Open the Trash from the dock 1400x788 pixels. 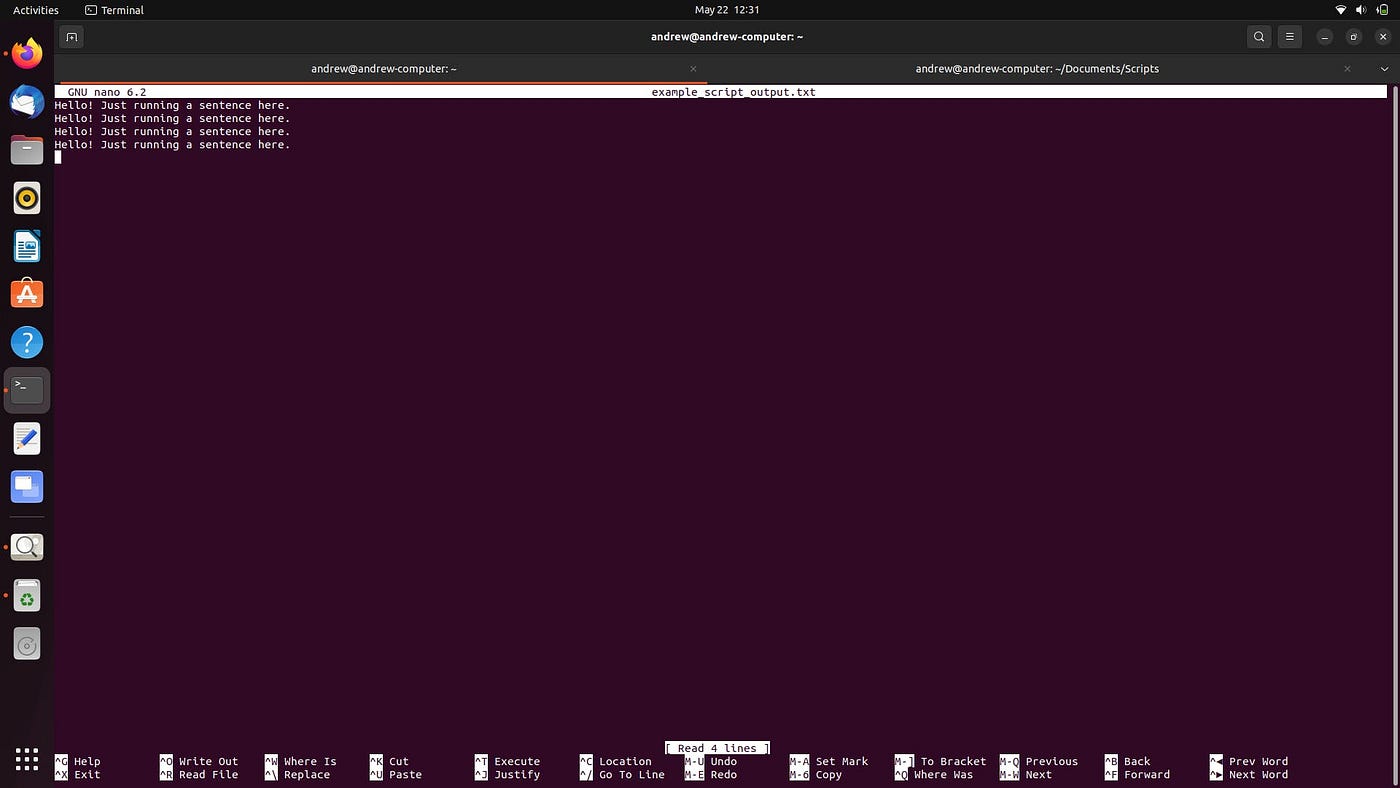pos(26,595)
